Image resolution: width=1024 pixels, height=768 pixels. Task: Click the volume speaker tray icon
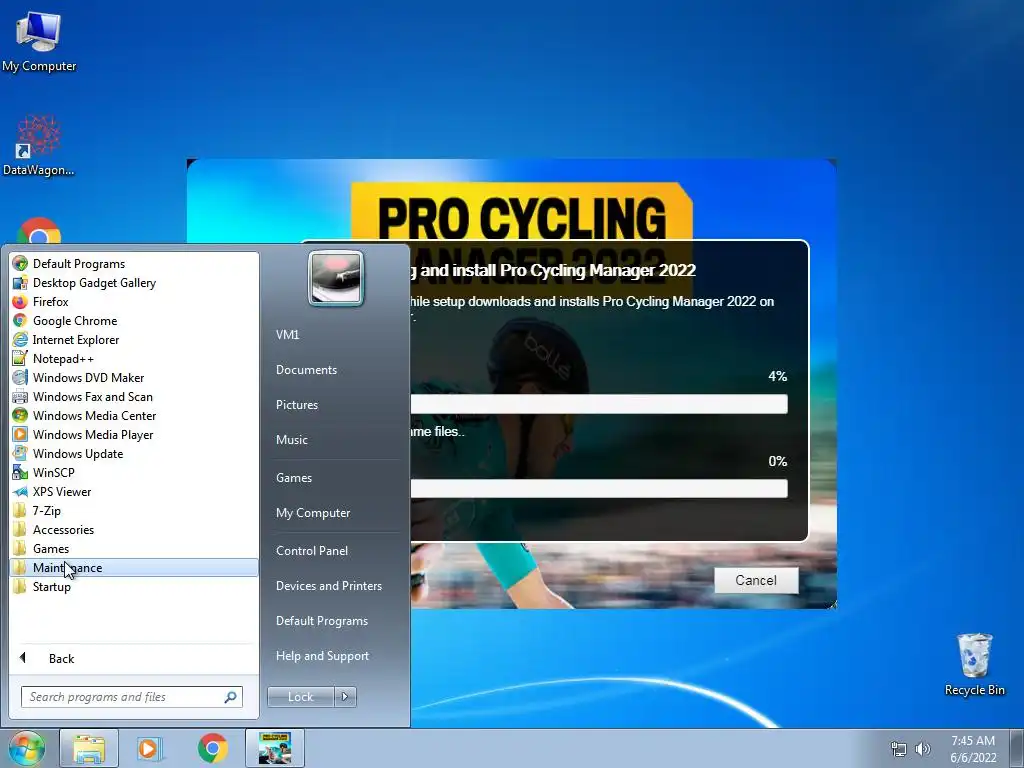pyautogui.click(x=922, y=749)
